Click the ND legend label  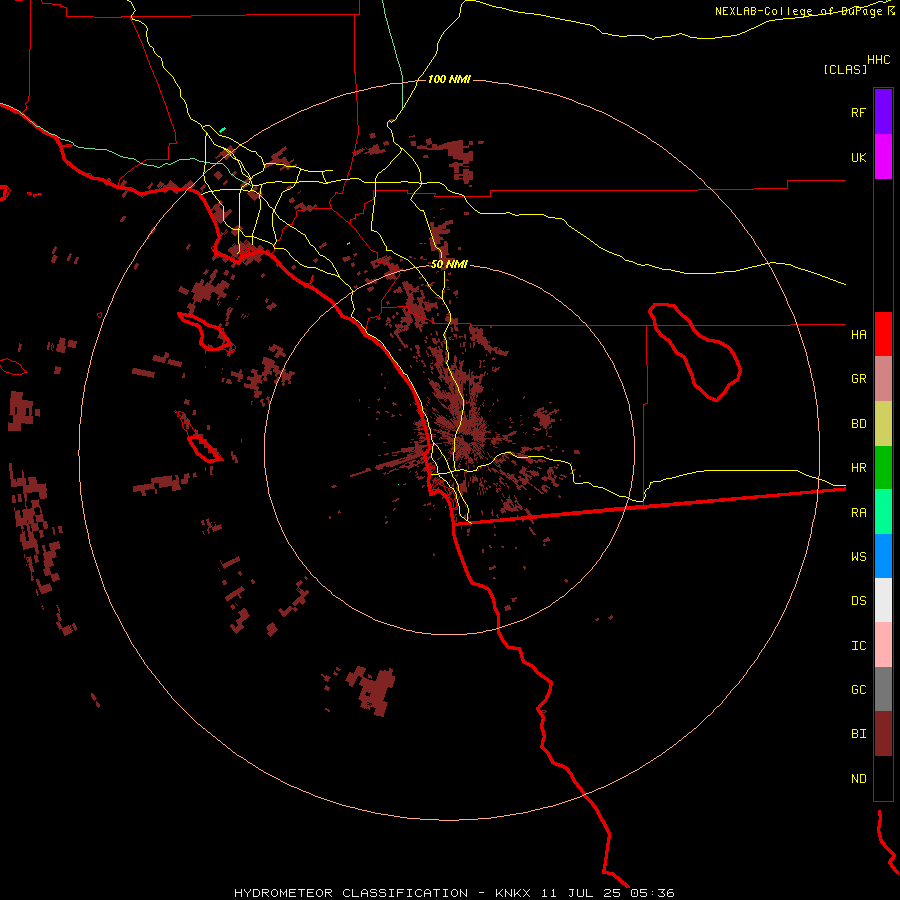click(x=858, y=779)
